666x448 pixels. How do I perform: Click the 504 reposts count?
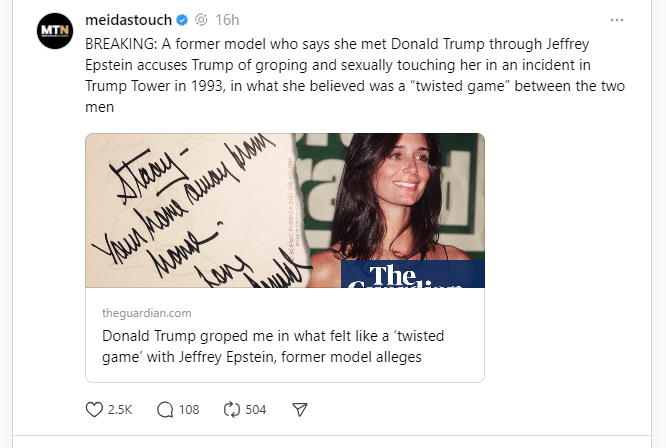[255, 409]
